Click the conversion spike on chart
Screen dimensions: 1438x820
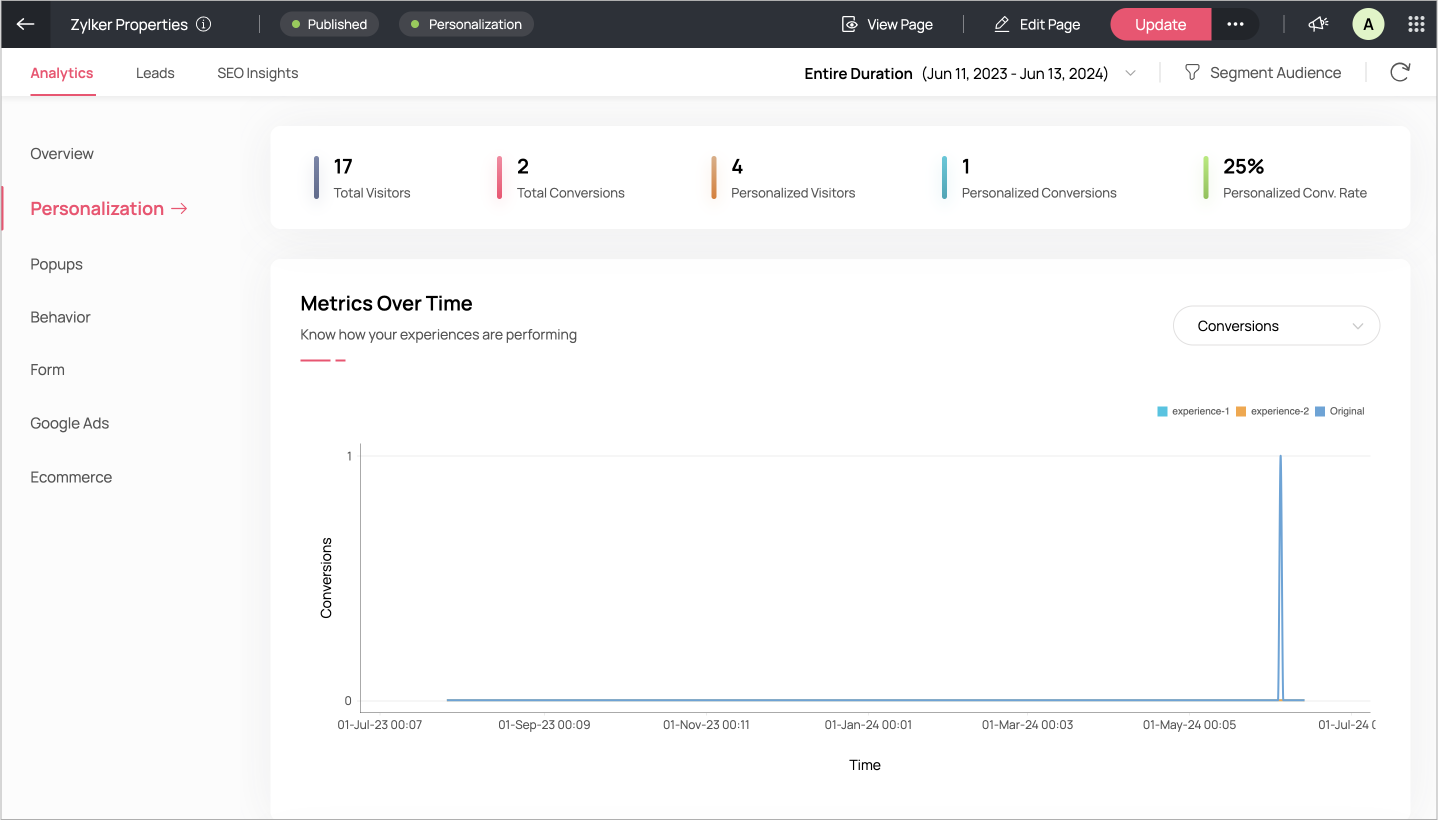tap(1280, 458)
